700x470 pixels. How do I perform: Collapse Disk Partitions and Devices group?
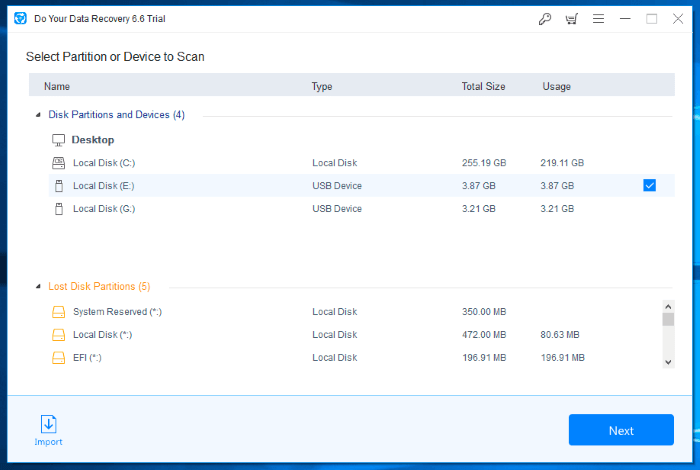pyautogui.click(x=38, y=115)
